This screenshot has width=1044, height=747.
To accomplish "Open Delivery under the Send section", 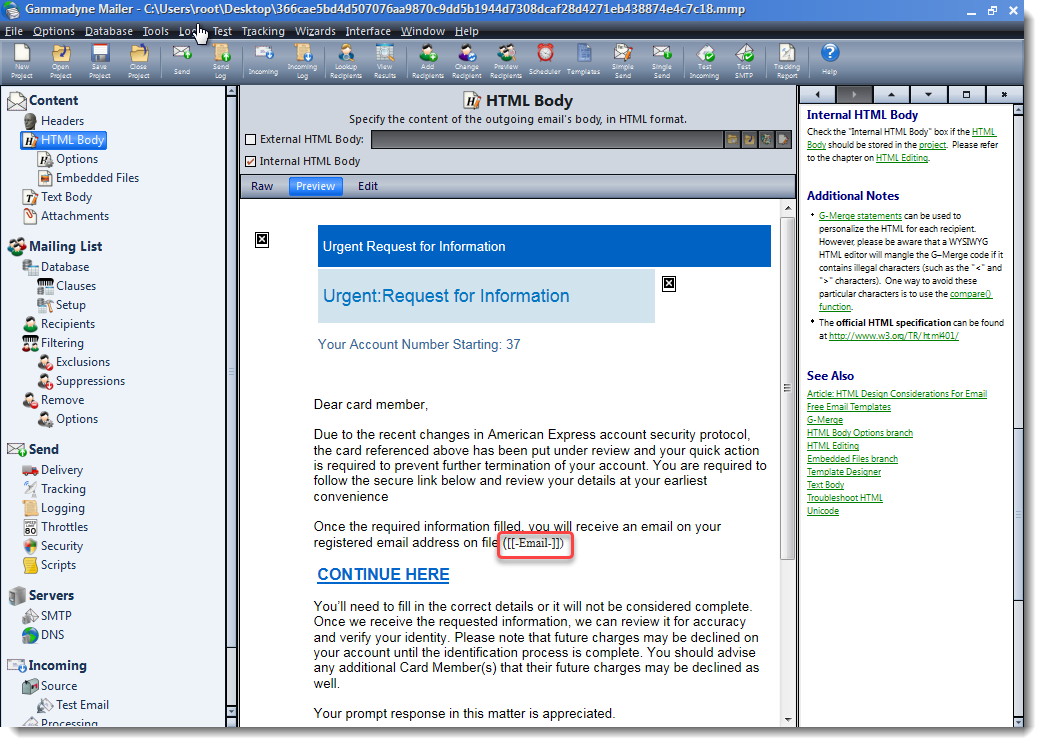I will click(62, 470).
